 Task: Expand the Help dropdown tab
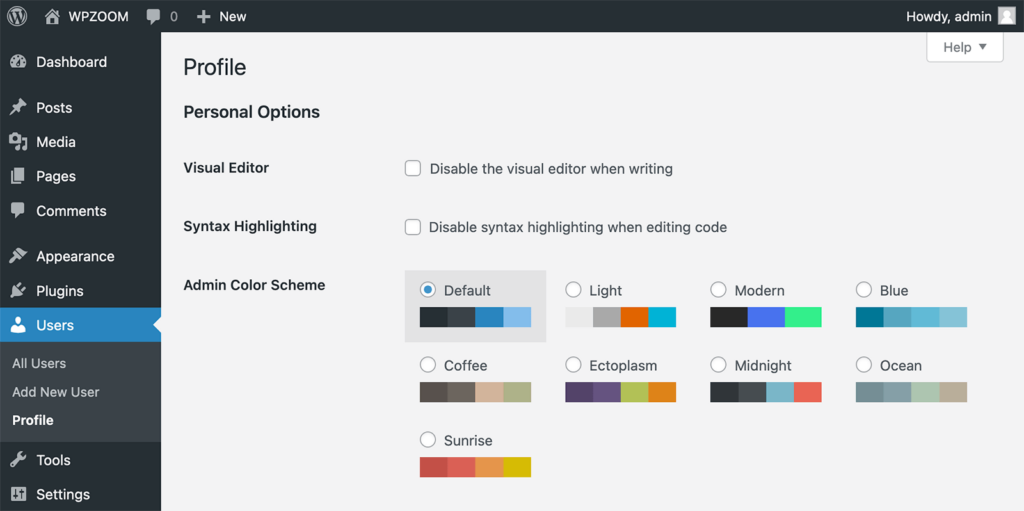point(965,47)
